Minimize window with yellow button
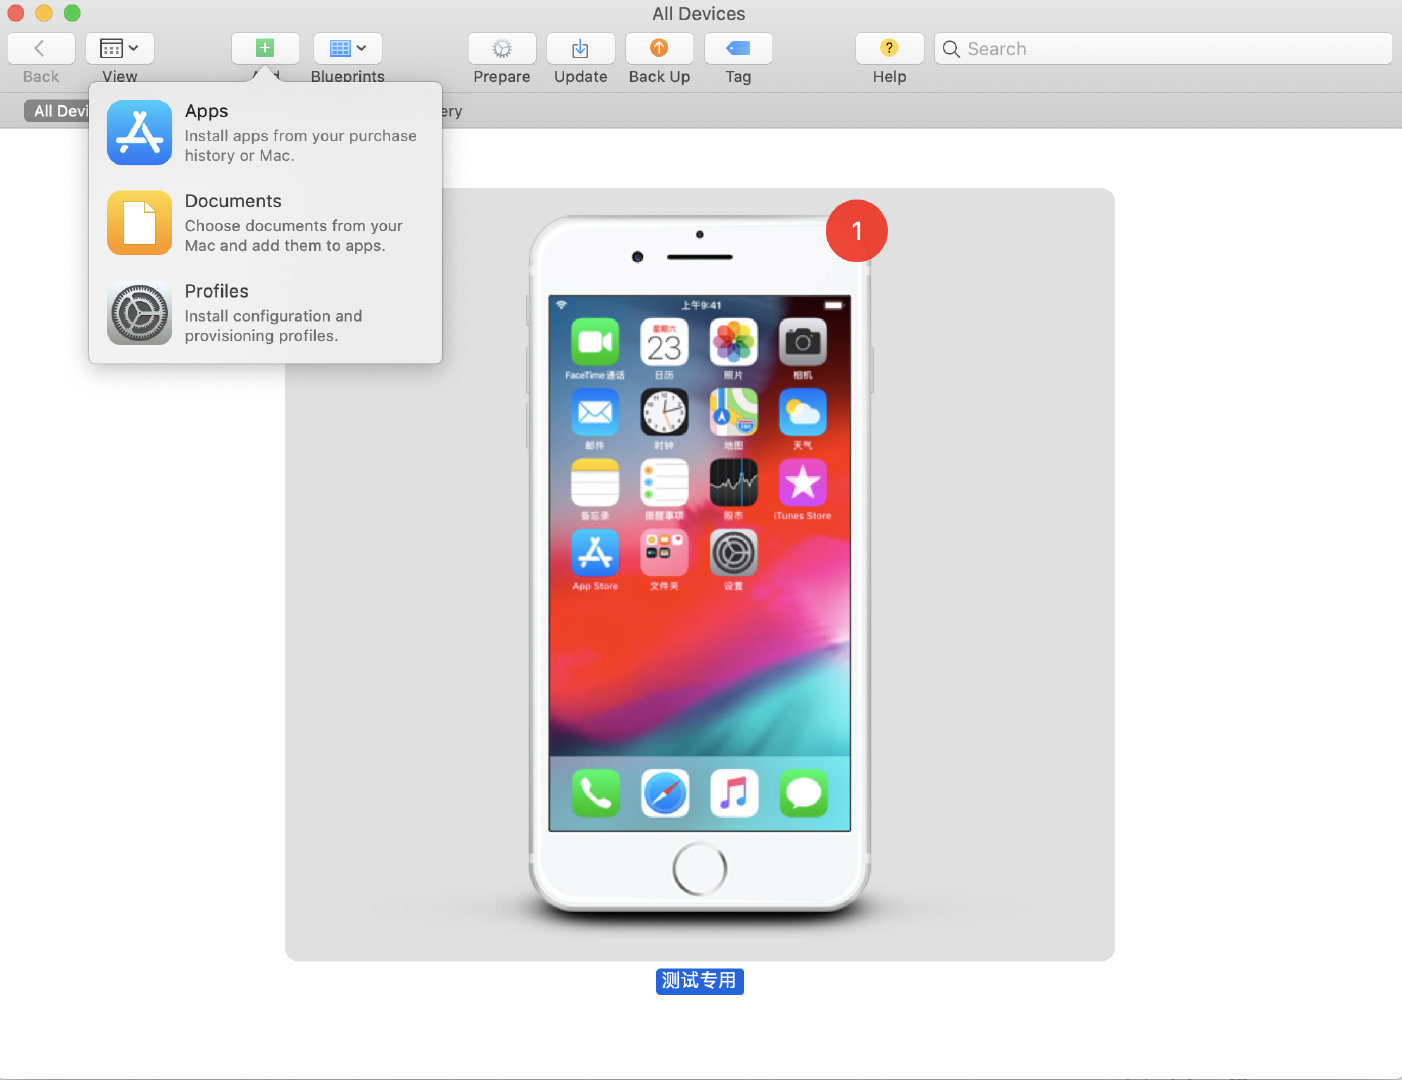This screenshot has width=1402, height=1080. tap(44, 13)
